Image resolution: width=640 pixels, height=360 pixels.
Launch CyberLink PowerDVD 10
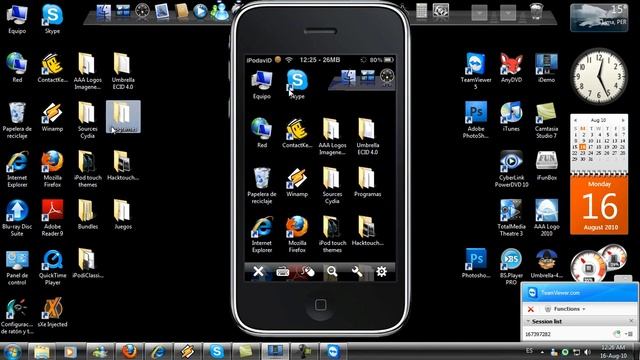coord(511,169)
